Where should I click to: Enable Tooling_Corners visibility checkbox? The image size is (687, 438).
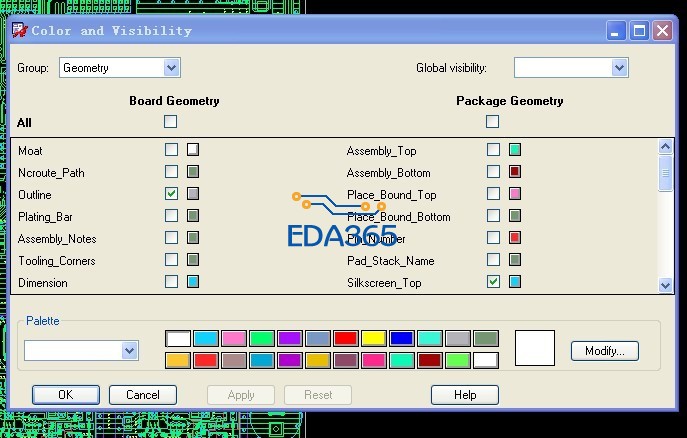(x=171, y=260)
